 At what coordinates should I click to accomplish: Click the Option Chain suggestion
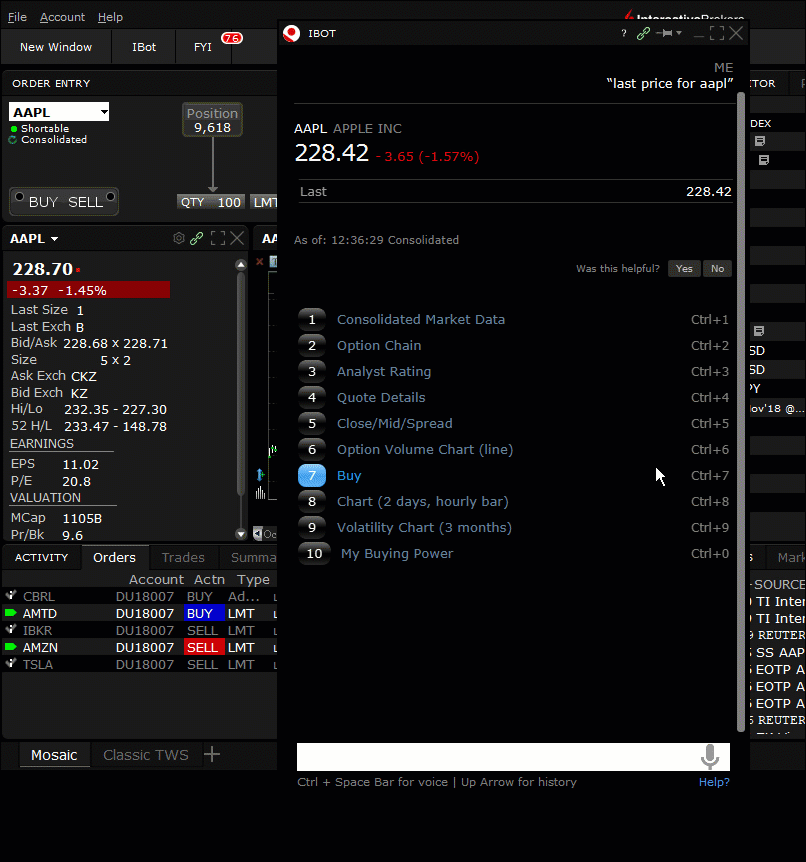tap(379, 345)
